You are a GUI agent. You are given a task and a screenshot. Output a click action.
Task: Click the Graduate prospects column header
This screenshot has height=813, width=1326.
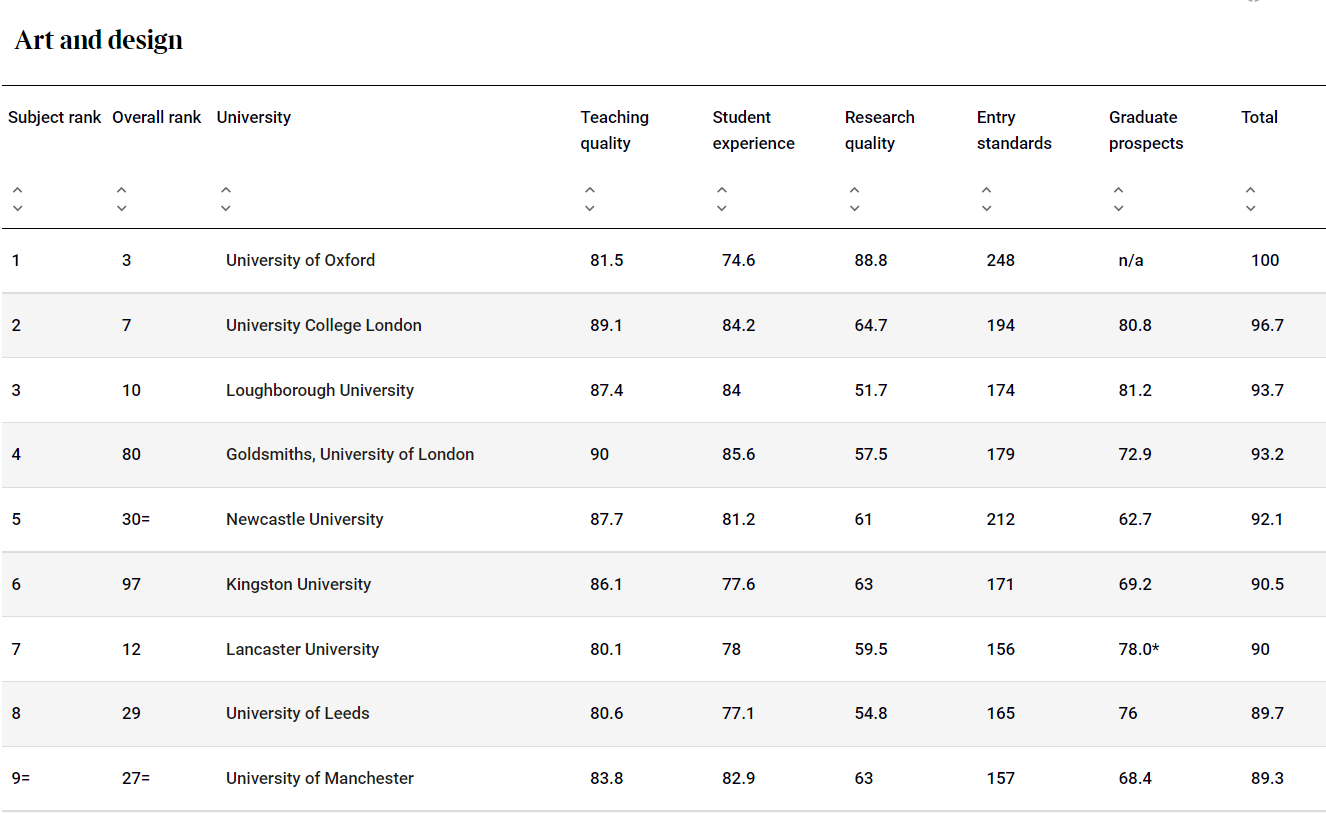1146,130
